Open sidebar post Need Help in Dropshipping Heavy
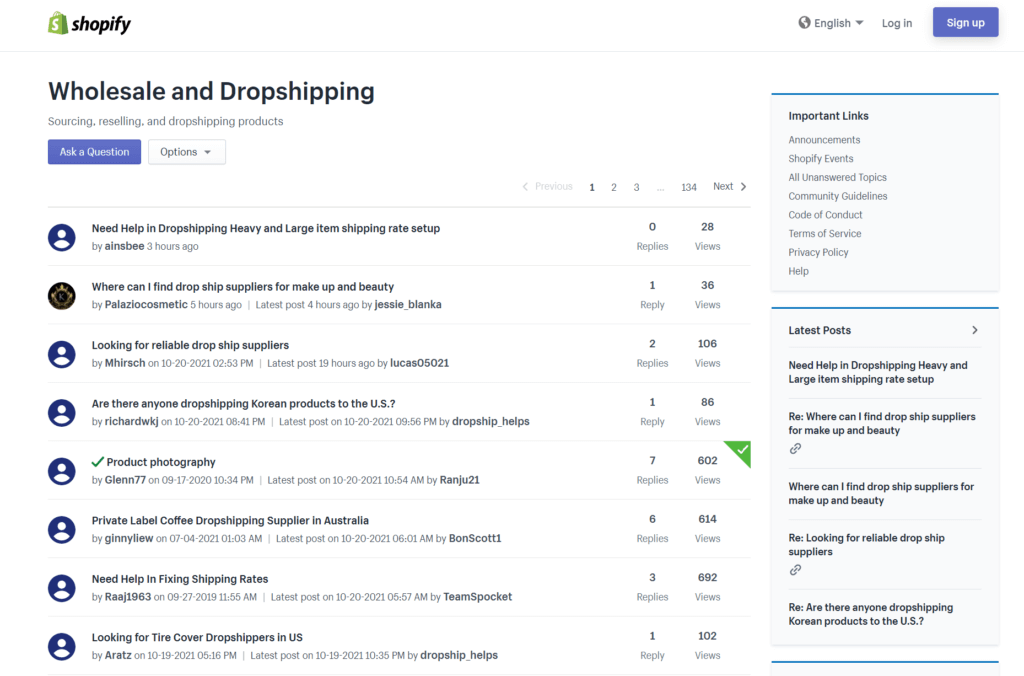1024x676 pixels. click(878, 372)
